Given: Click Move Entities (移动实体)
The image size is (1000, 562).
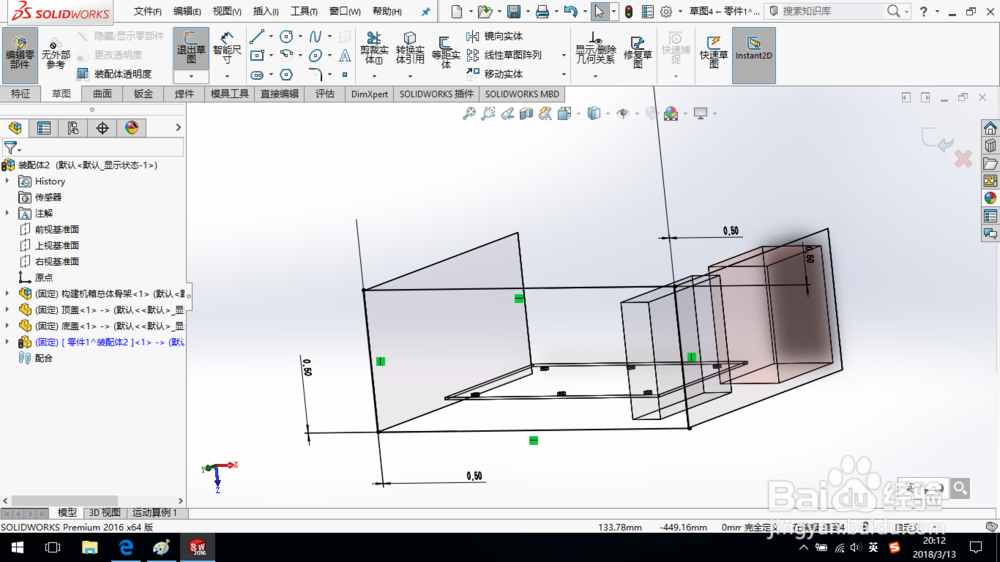Looking at the screenshot, I should click(495, 74).
